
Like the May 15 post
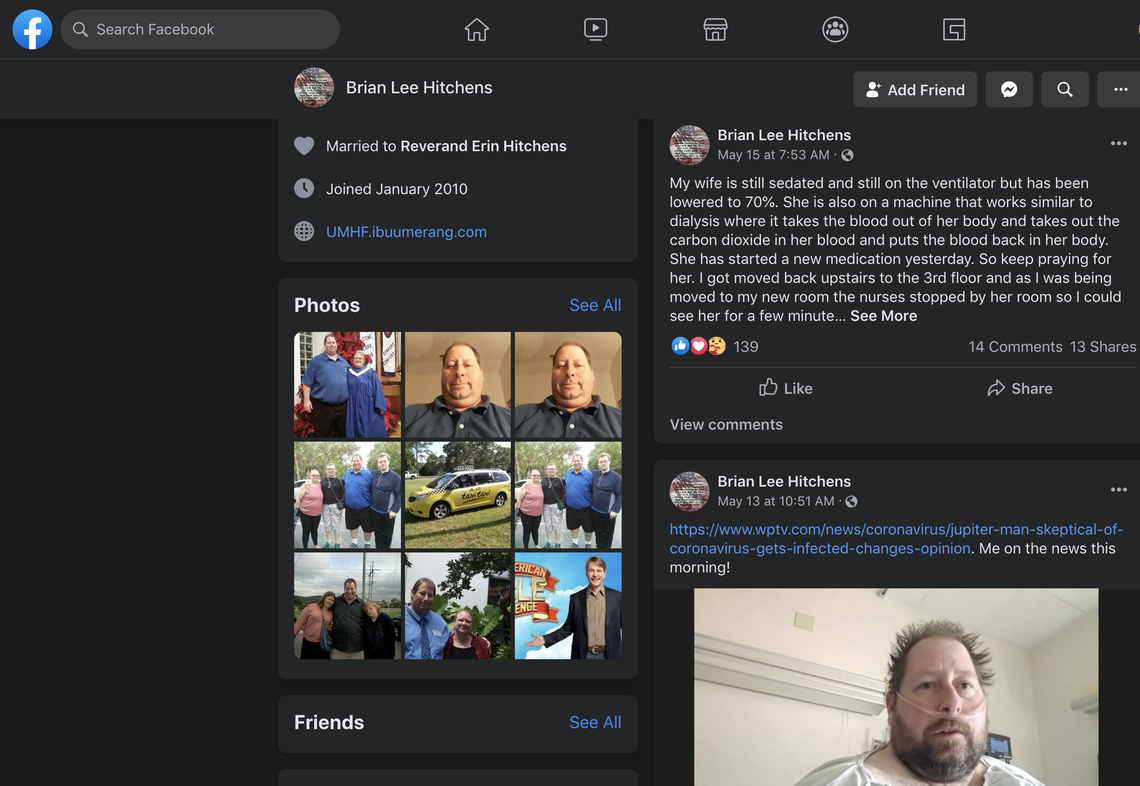pyautogui.click(x=785, y=388)
